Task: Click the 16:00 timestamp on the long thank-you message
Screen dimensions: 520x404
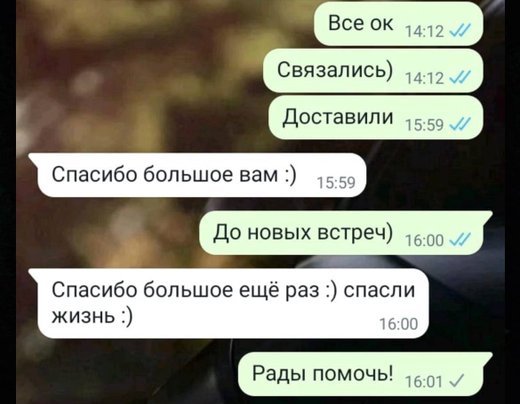Action: click(x=399, y=324)
